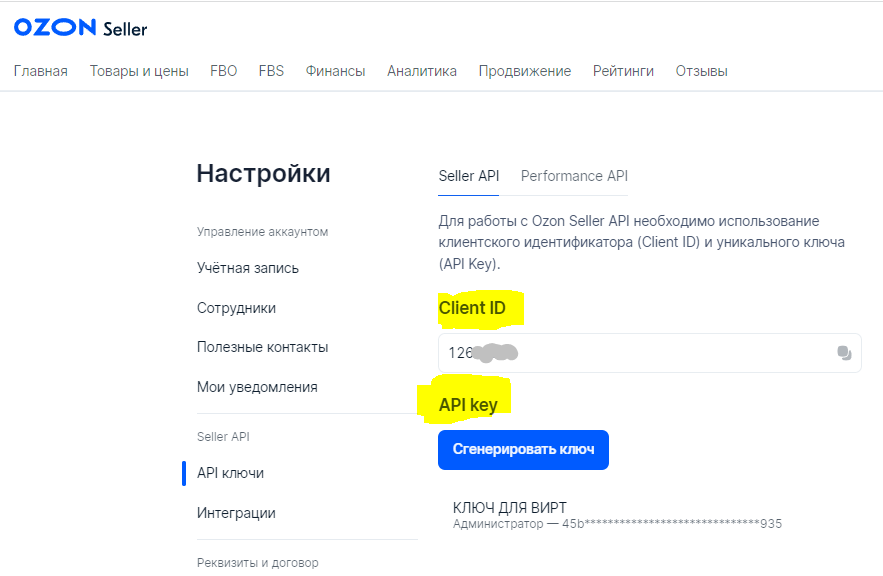The width and height of the screenshot is (883, 576).
Task: Copy the Client ID value icon
Action: click(x=844, y=353)
